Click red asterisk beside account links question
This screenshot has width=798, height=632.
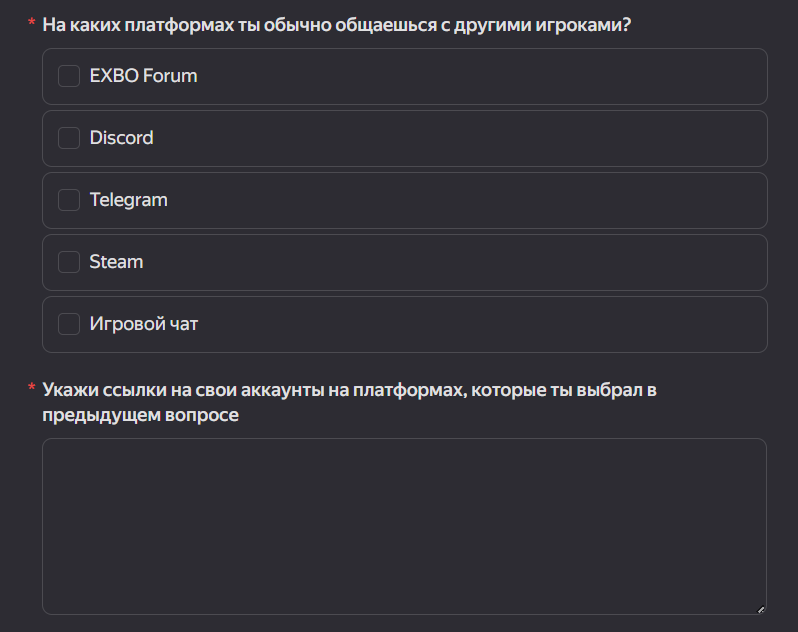(32, 387)
